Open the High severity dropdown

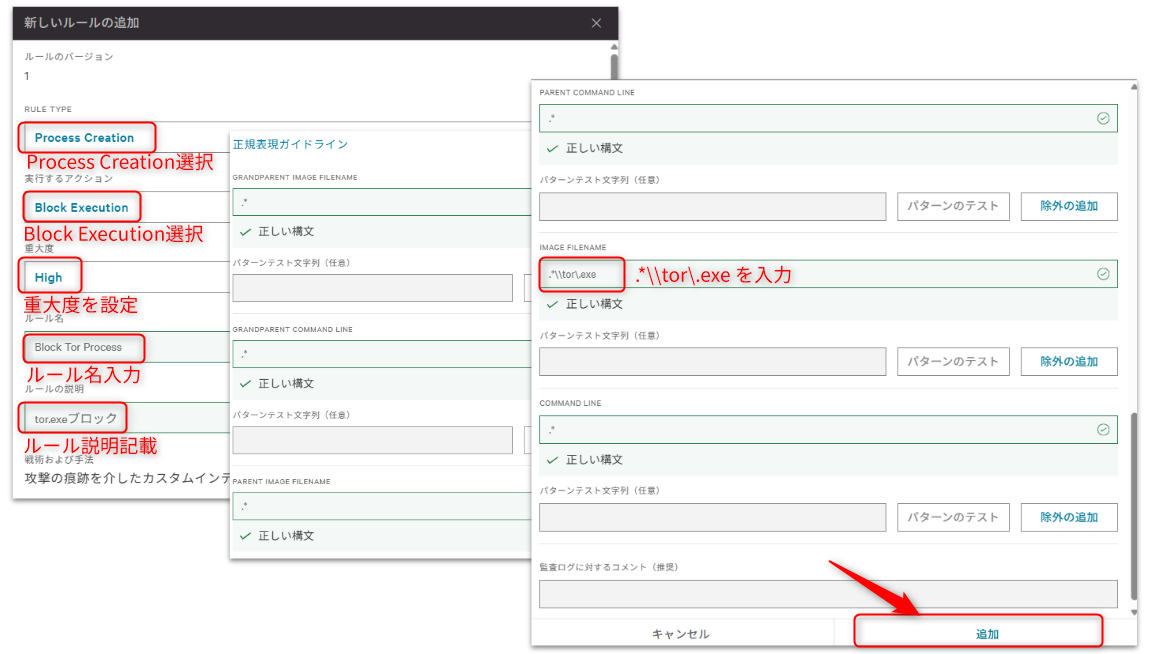coord(49,277)
